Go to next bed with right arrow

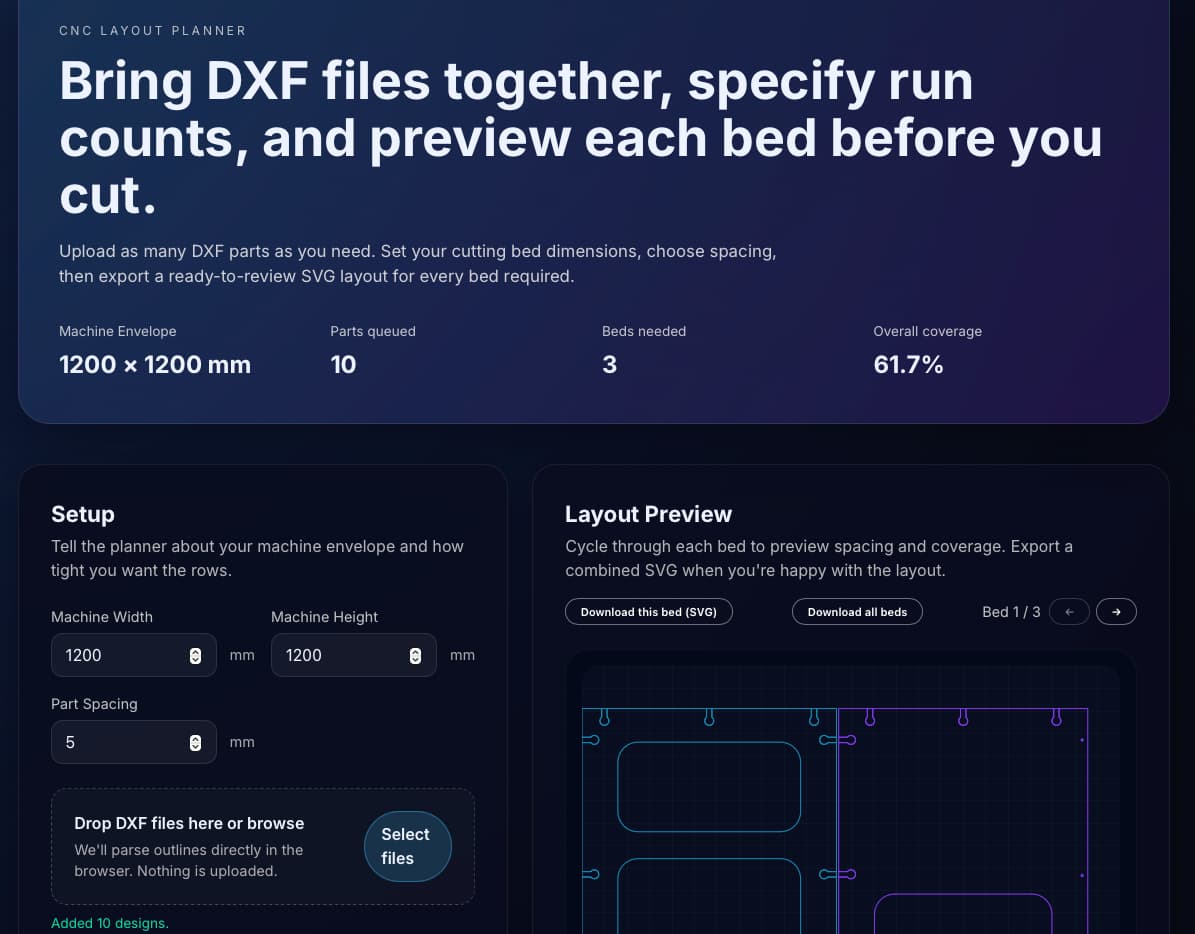point(1116,612)
